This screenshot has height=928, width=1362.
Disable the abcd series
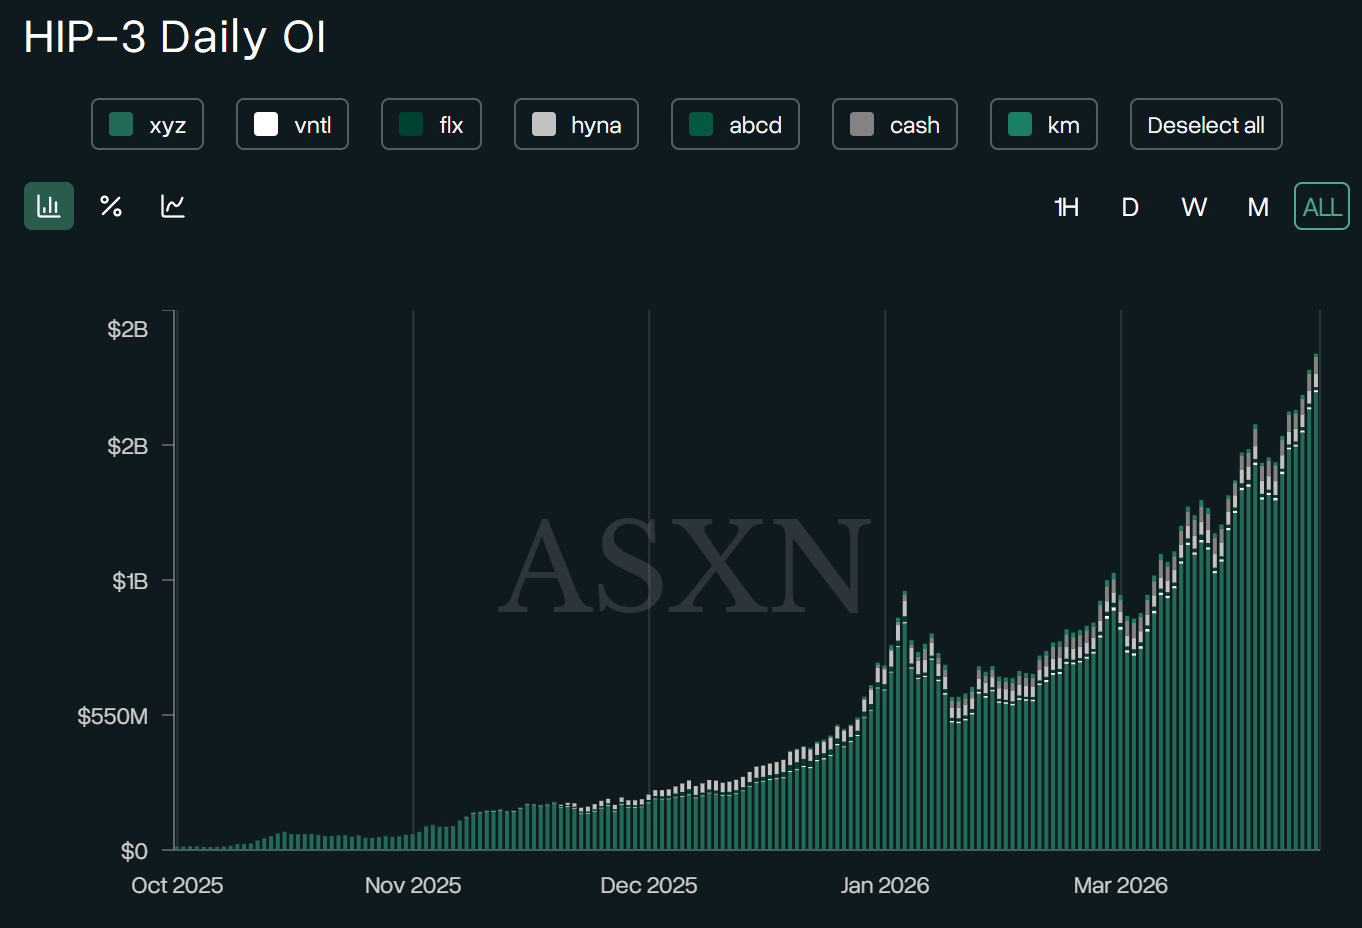click(735, 124)
